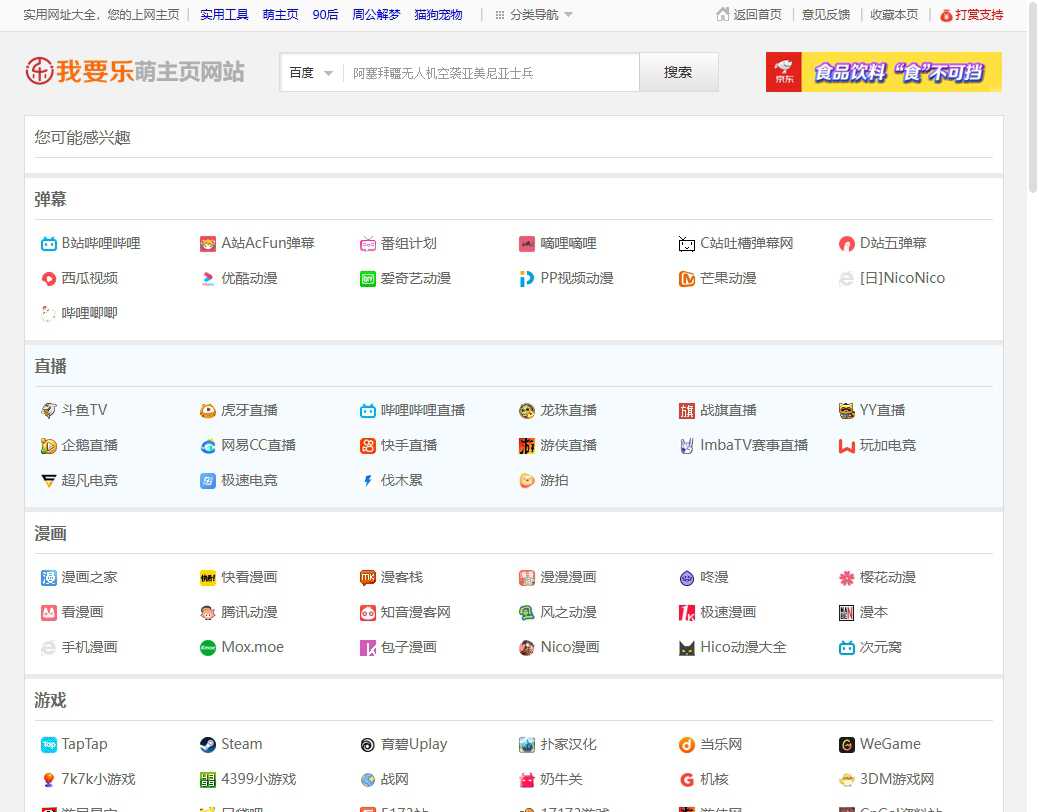Click the 芒果动漫 mango icon

coord(686,278)
